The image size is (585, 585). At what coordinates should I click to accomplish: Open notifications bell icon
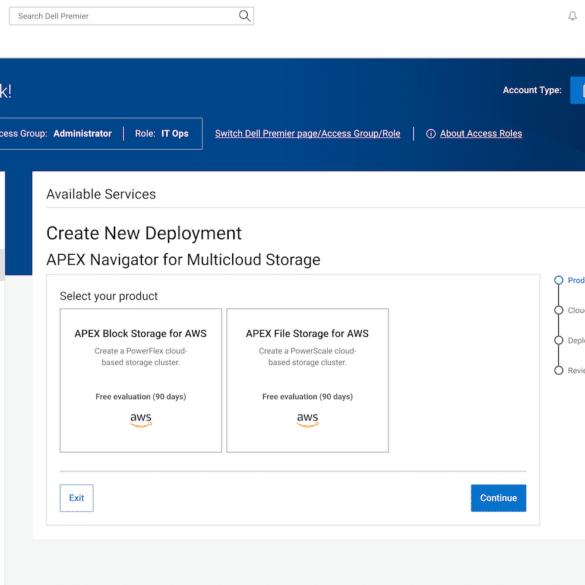click(x=572, y=16)
